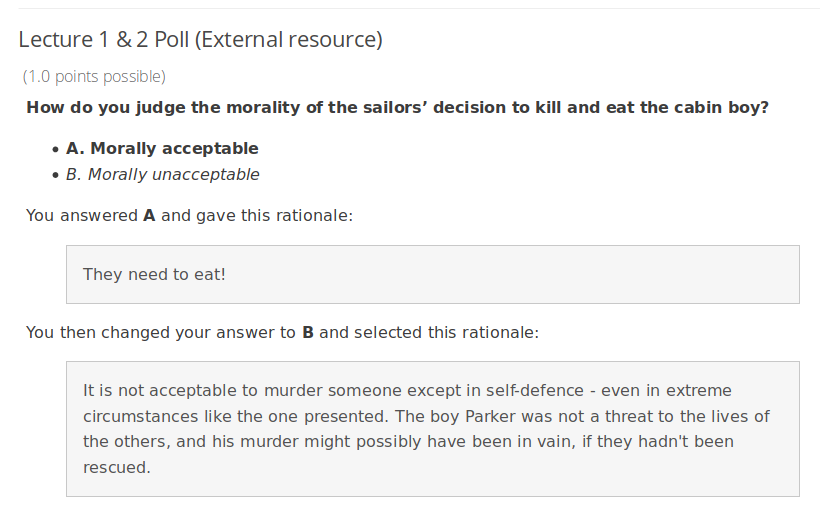
Task: Click the "(1.0 points possible)" label
Action: point(94,76)
